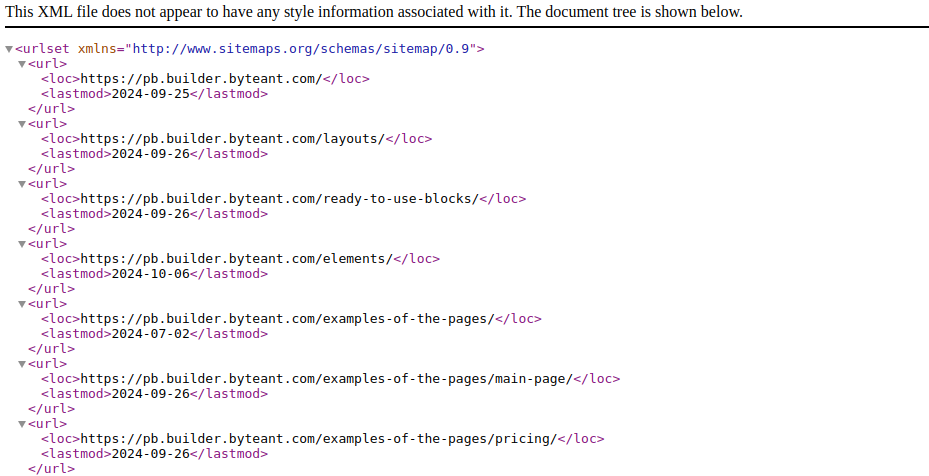Click the examples-of-the-pages/main-page URL text
The width and height of the screenshot is (929, 476).
point(326,379)
